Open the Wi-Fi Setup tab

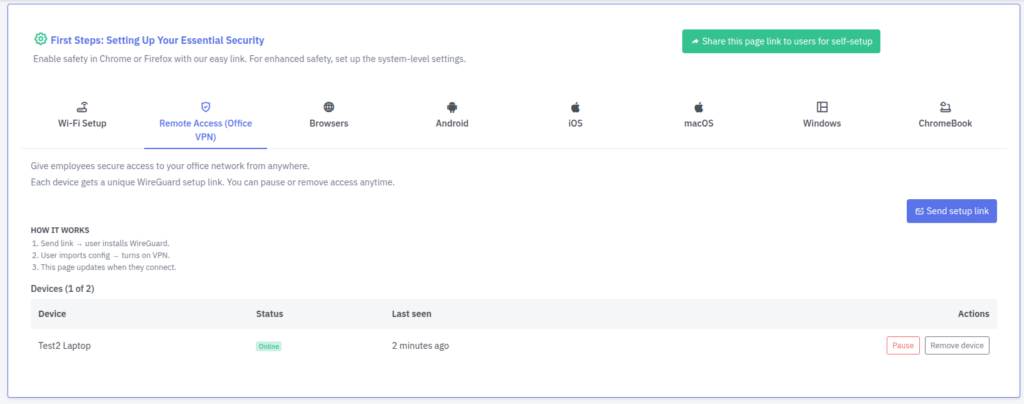coord(82,124)
